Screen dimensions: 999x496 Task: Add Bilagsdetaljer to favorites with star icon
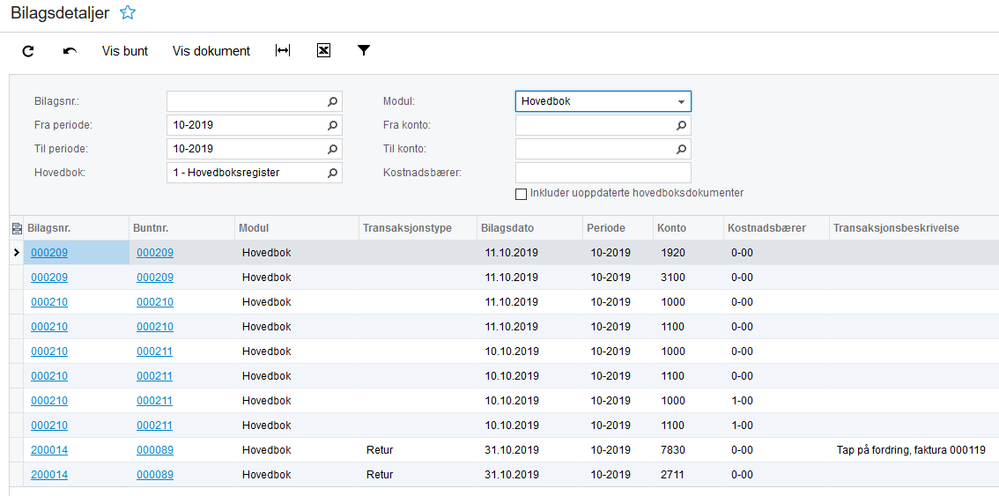point(128,12)
